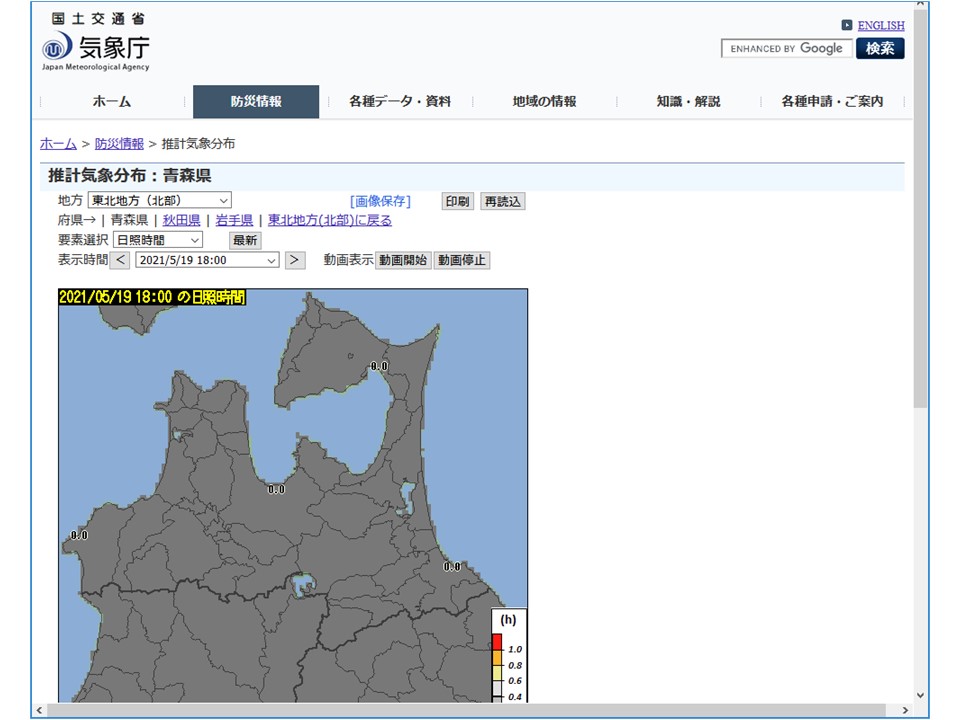
Task: Click the 再読込 reload button
Action: pos(502,201)
